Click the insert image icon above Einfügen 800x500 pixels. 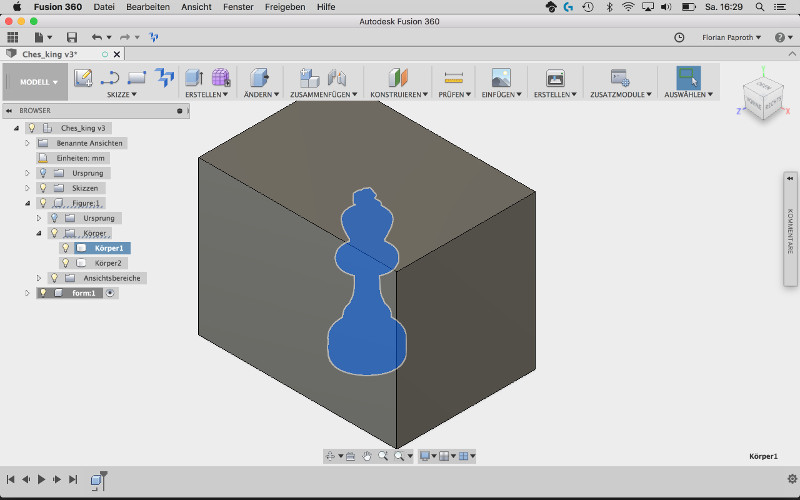[x=501, y=78]
